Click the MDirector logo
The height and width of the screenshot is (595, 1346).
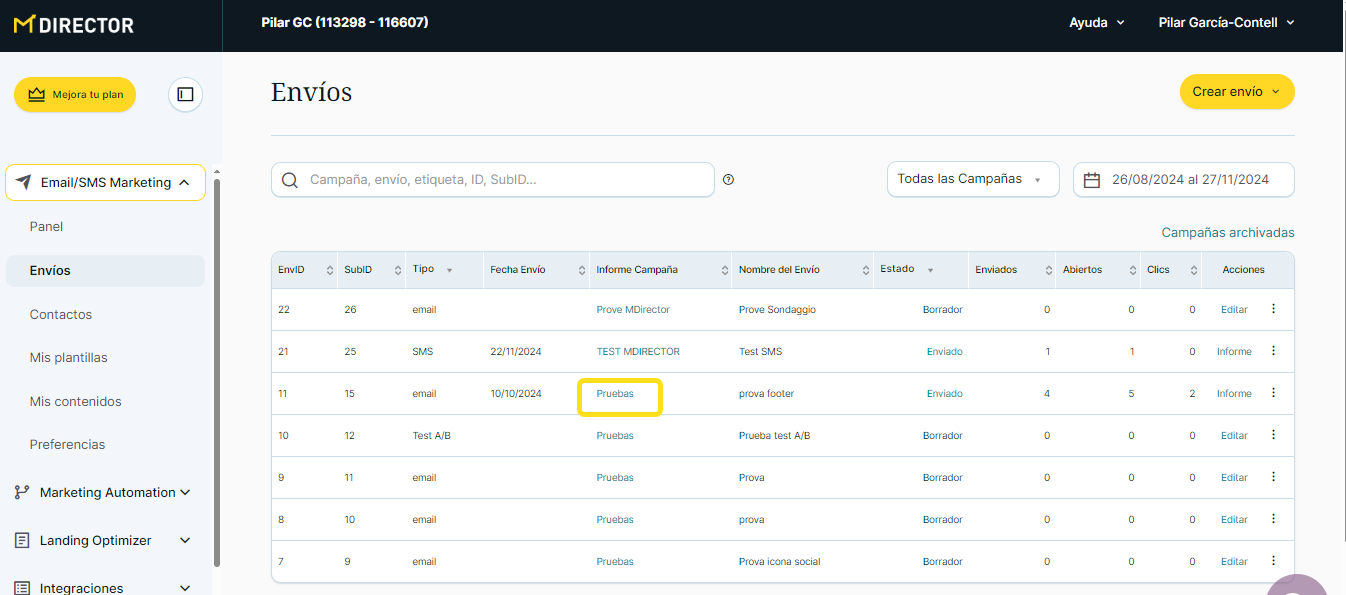coord(74,25)
